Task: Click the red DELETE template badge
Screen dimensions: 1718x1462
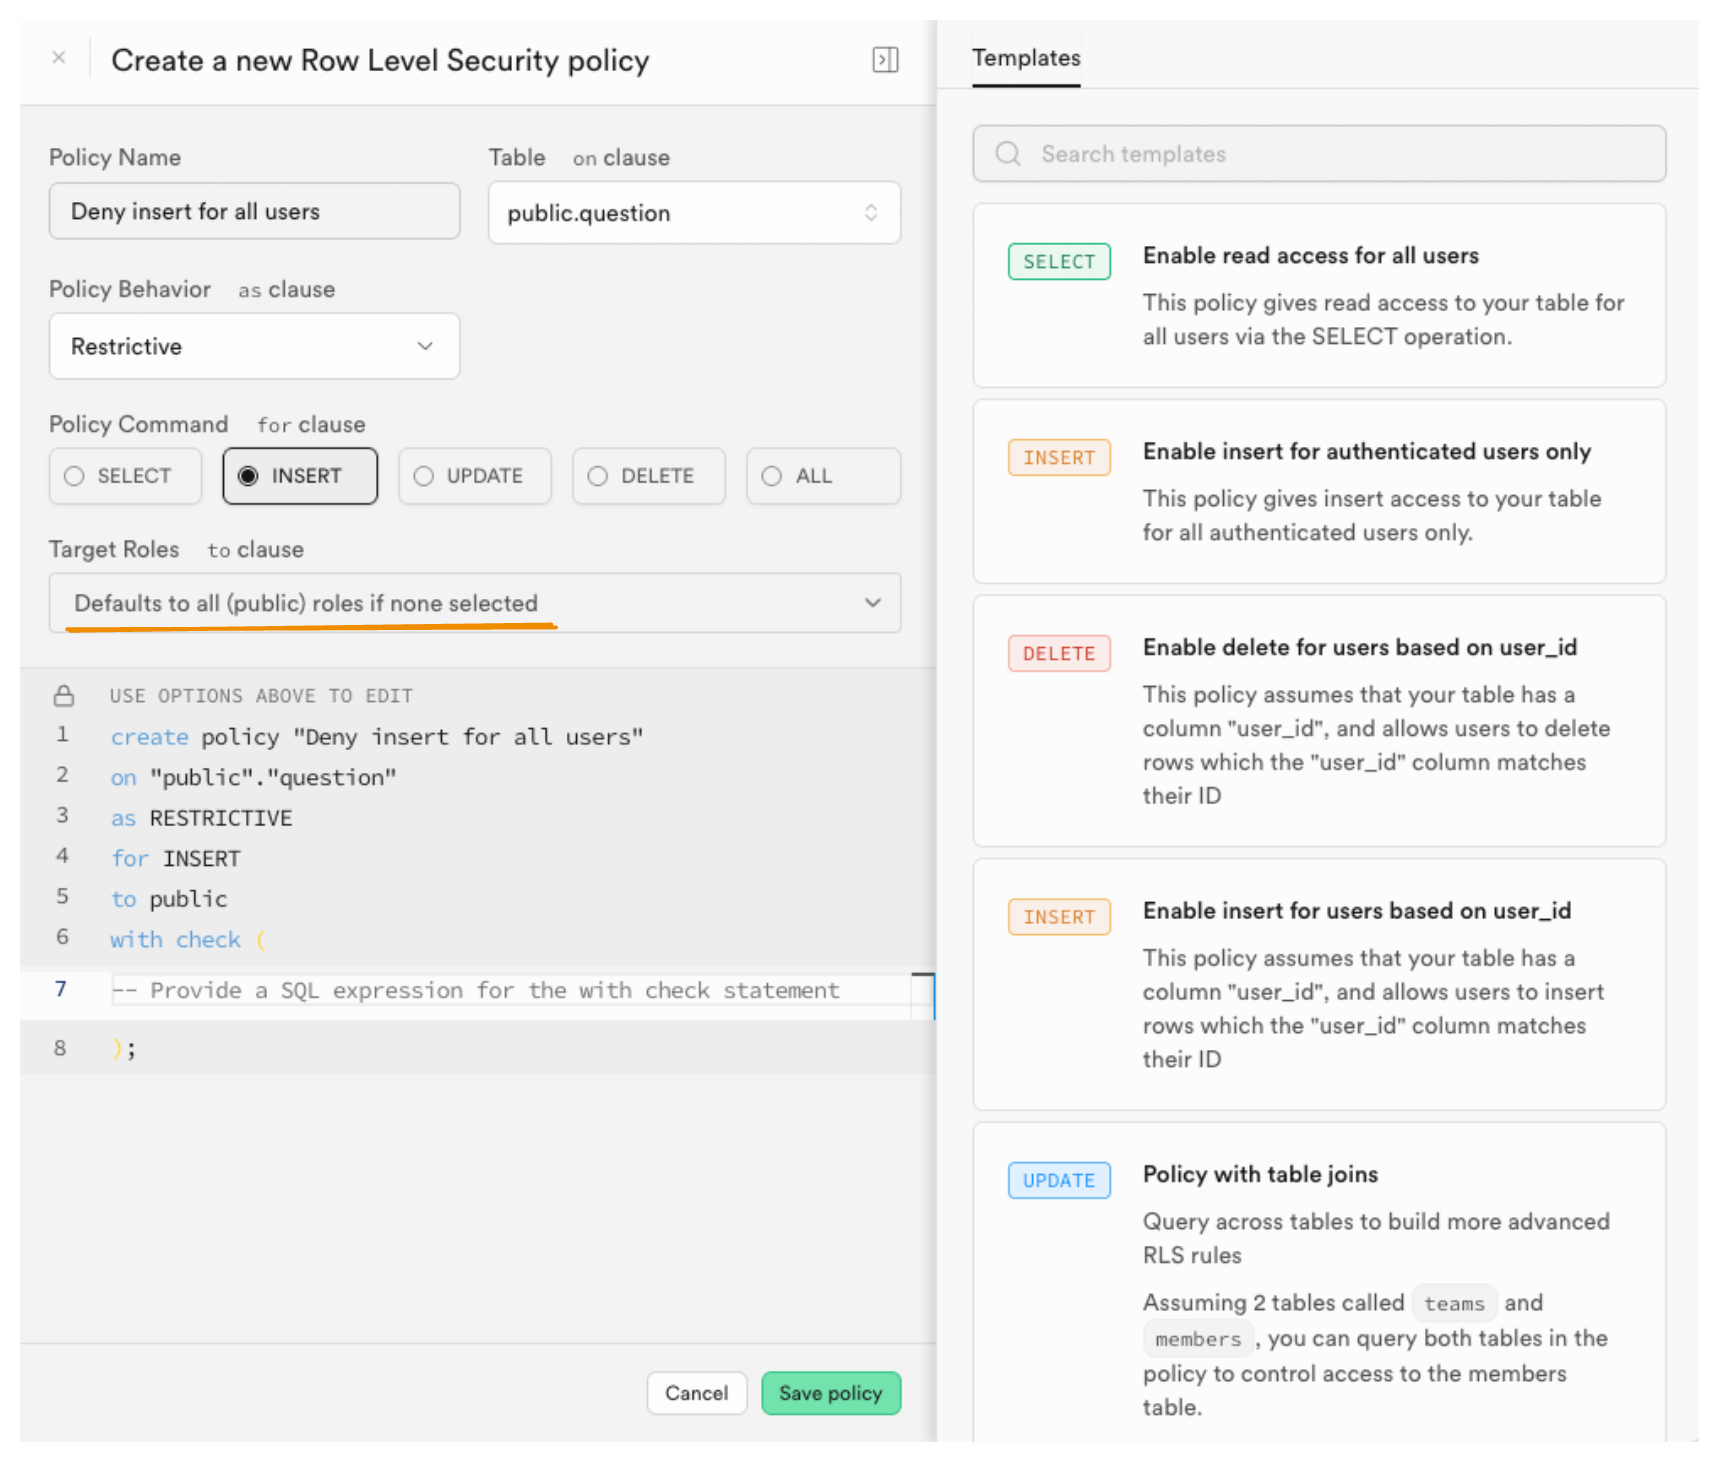Action: [x=1058, y=654]
